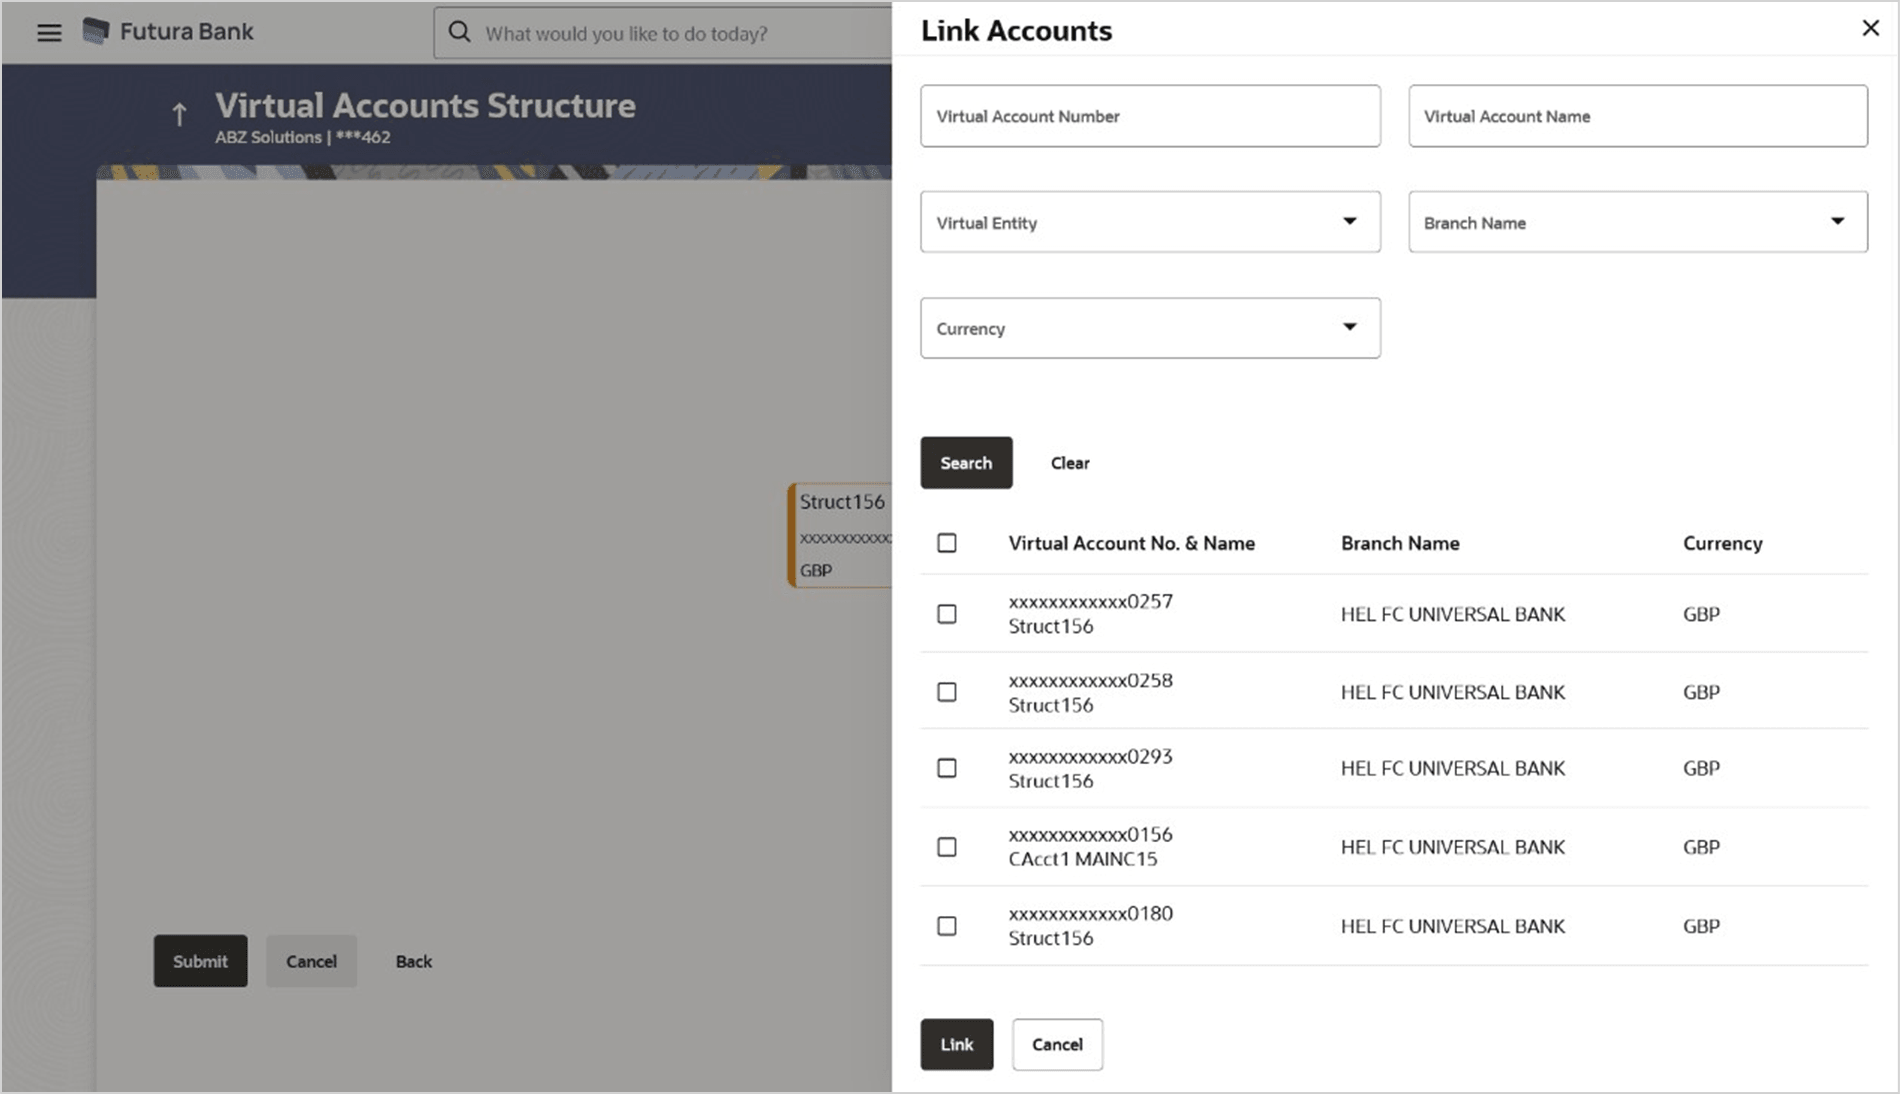
Task: Tick the checkbox for account xxxxxxxxxxxx0180
Action: click(946, 925)
